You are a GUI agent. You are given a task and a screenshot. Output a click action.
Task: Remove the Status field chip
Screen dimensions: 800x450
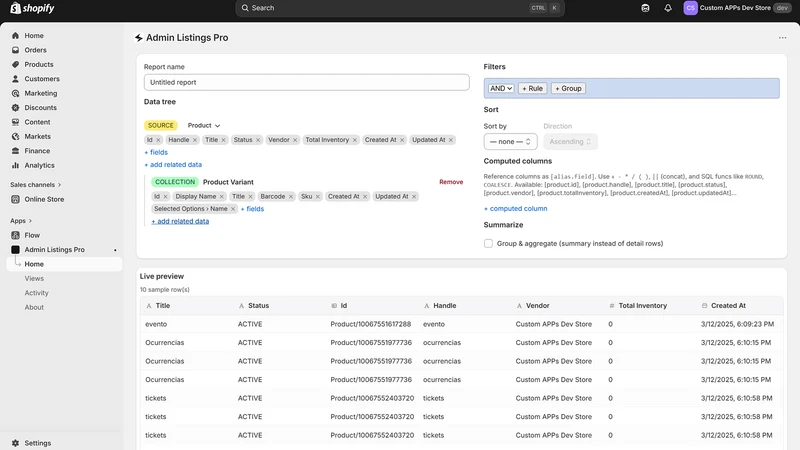pyautogui.click(x=258, y=140)
